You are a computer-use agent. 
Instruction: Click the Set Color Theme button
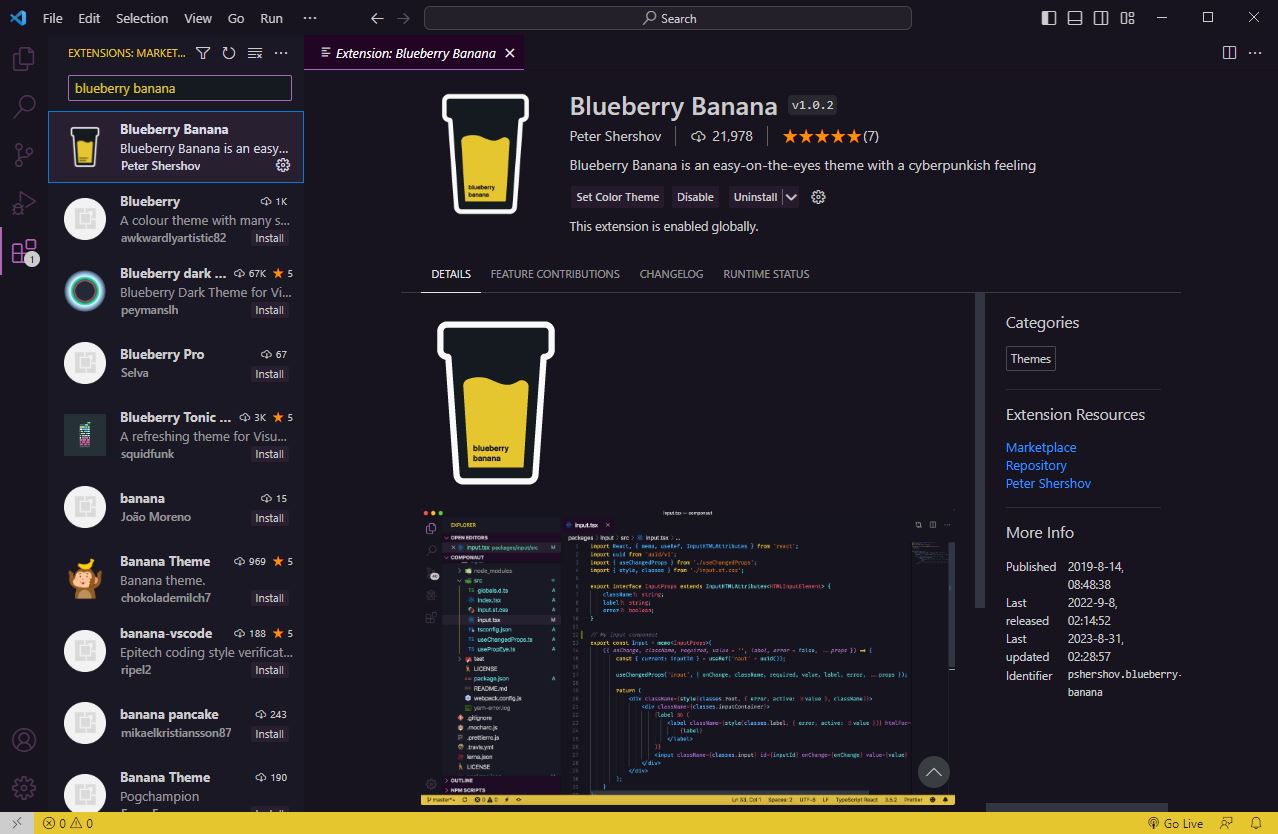tap(618, 197)
